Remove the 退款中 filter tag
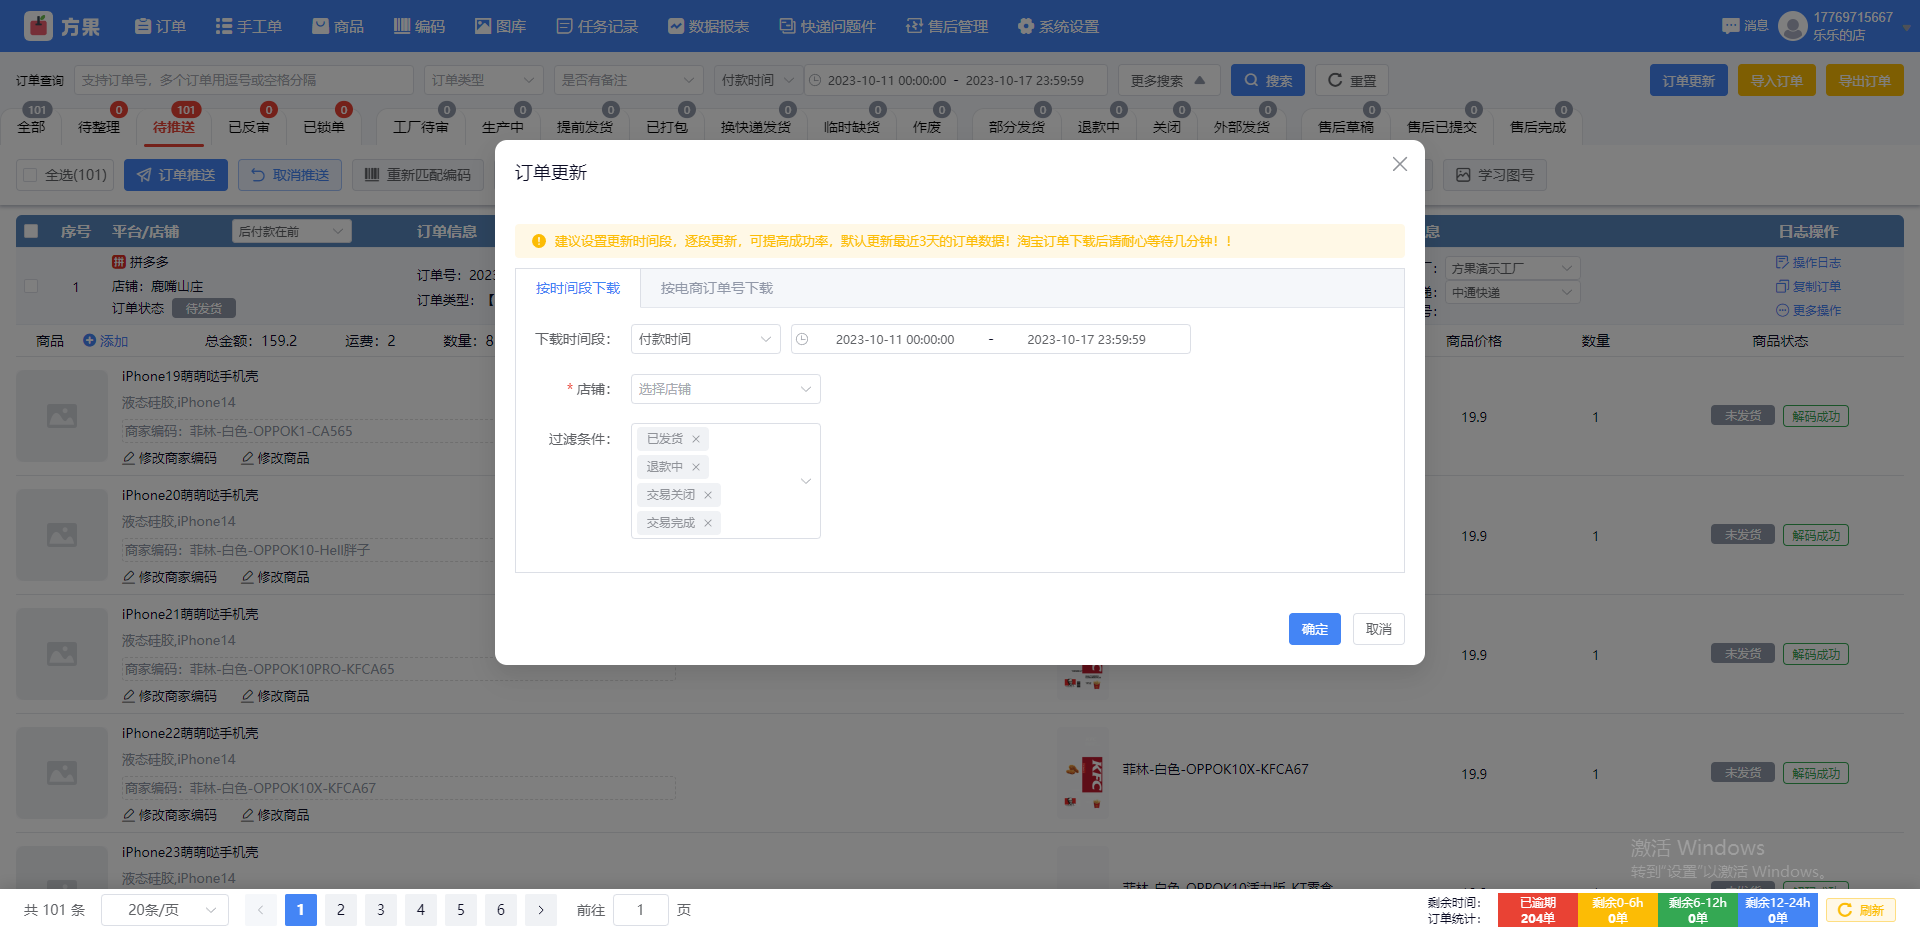The width and height of the screenshot is (1920, 931). click(696, 467)
